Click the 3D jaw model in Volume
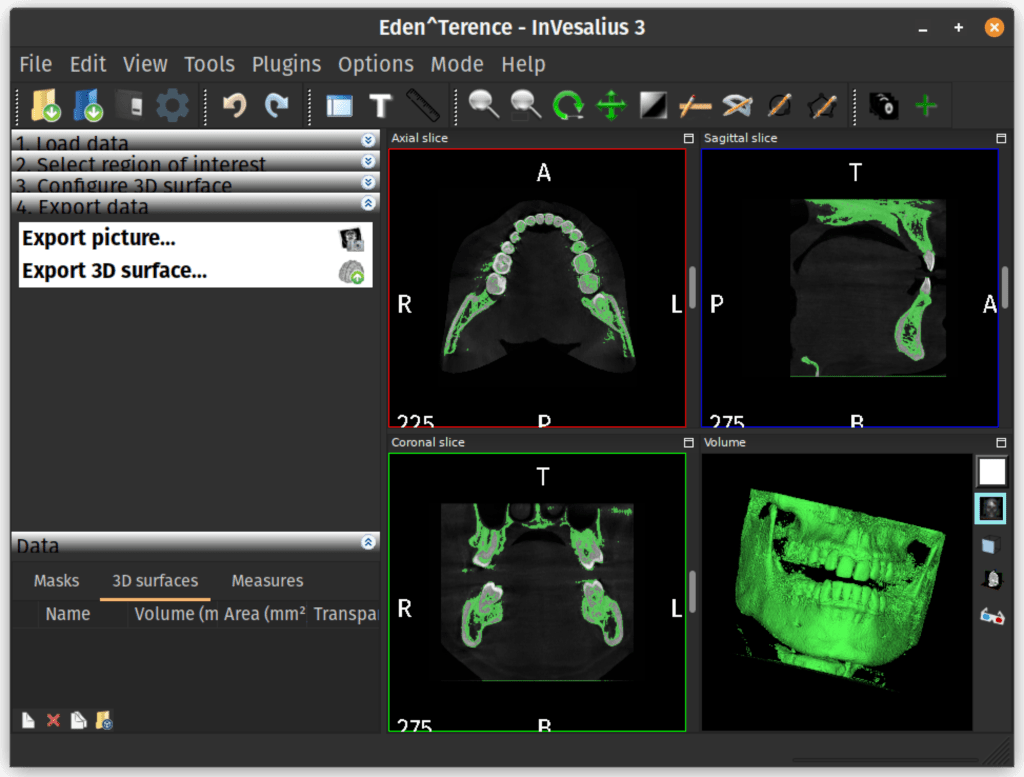The image size is (1024, 777). (x=839, y=590)
